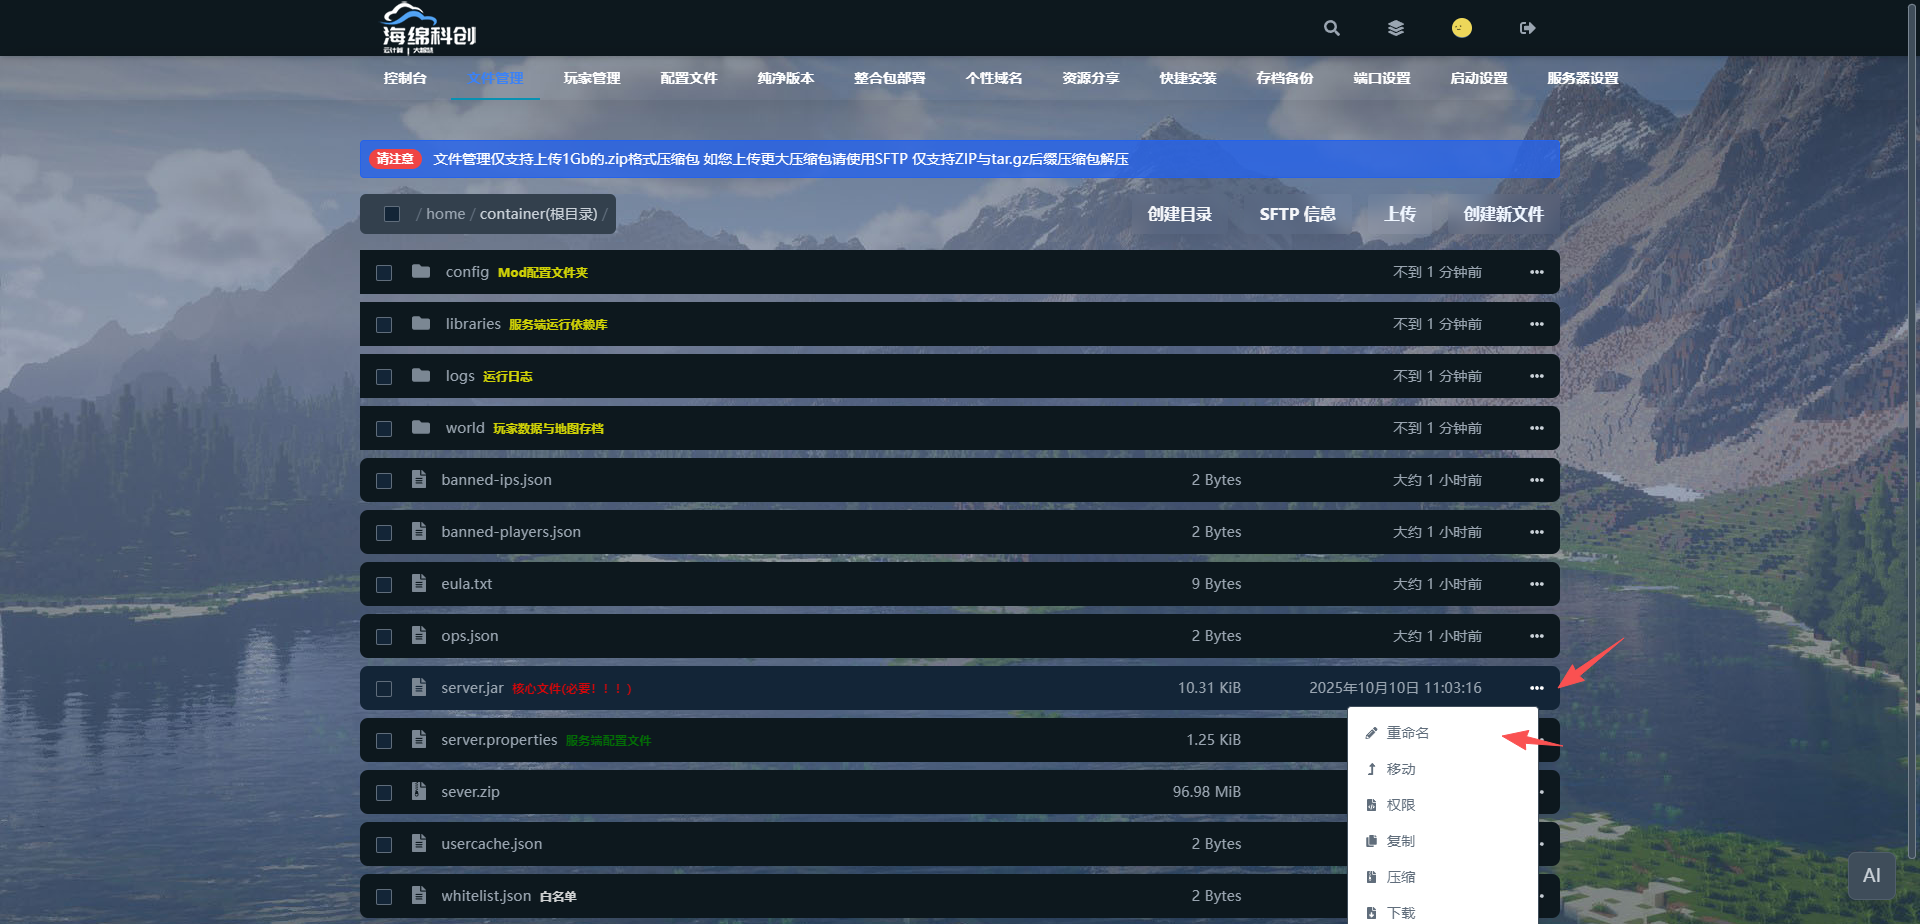Click the 创建新文件 button
Screen dimensions: 1920x924
[x=1503, y=214]
